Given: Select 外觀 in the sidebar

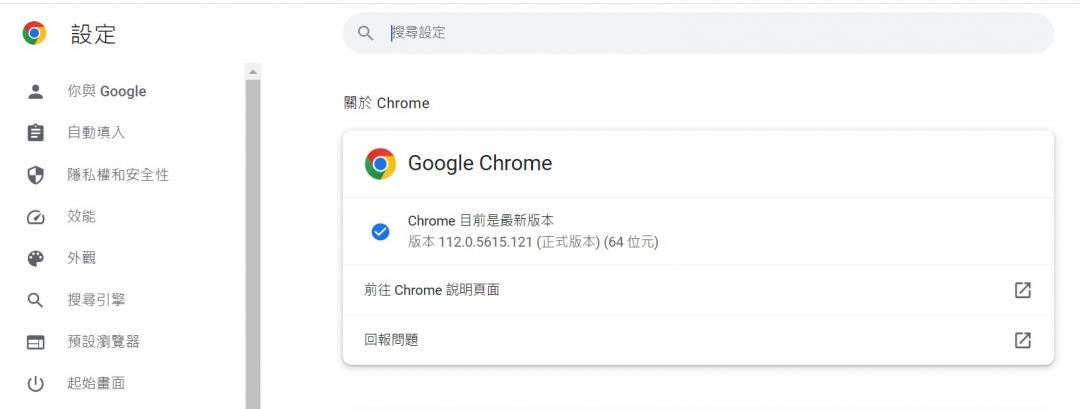Looking at the screenshot, I should [82, 258].
